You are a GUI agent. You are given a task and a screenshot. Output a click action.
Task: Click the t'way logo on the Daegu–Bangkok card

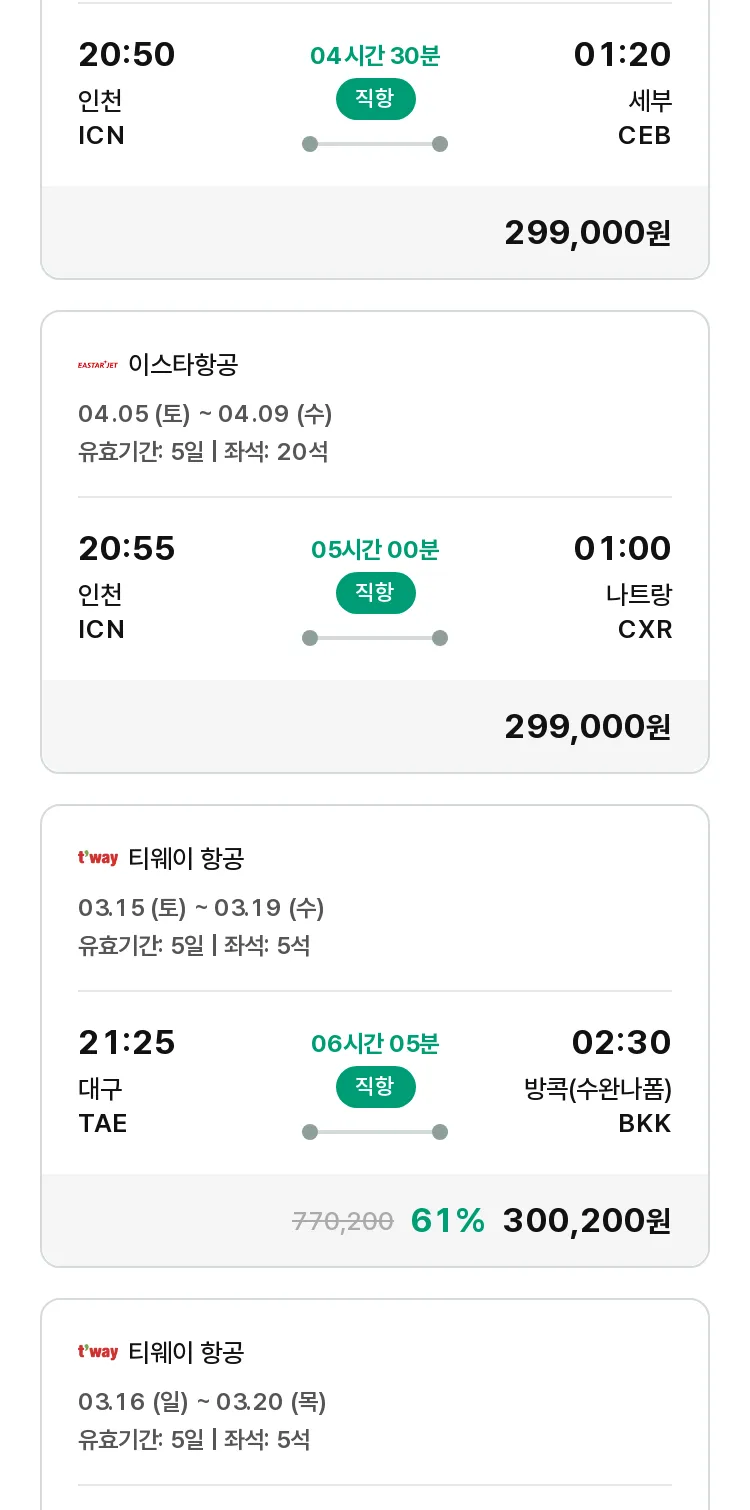pyautogui.click(x=98, y=858)
